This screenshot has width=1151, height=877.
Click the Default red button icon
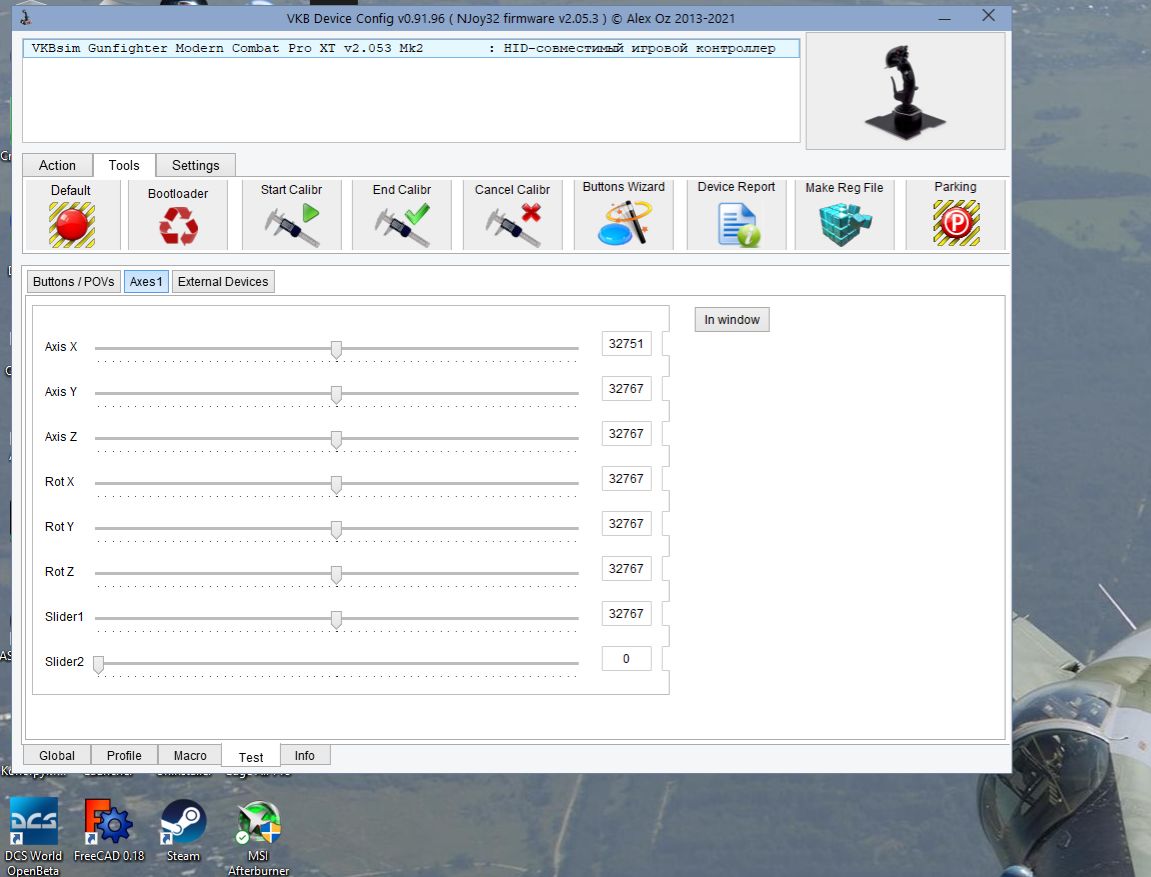click(x=72, y=225)
